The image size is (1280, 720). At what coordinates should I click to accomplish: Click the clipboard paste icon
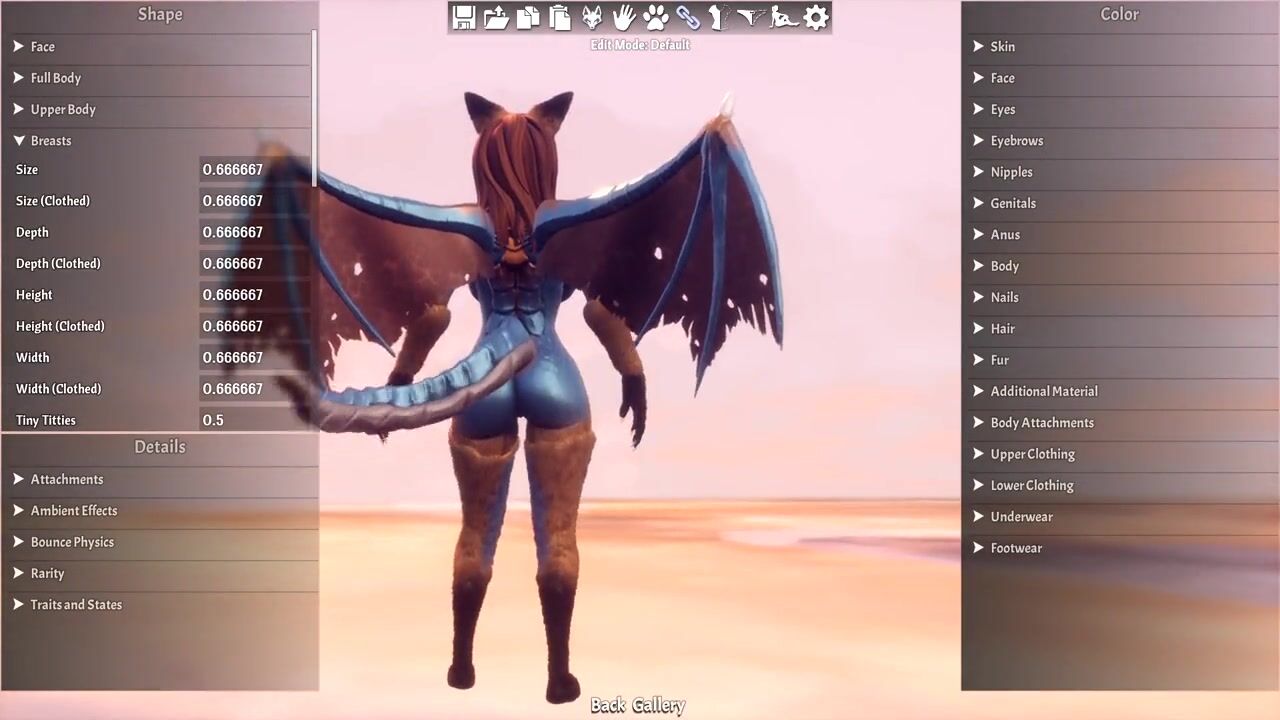point(560,17)
